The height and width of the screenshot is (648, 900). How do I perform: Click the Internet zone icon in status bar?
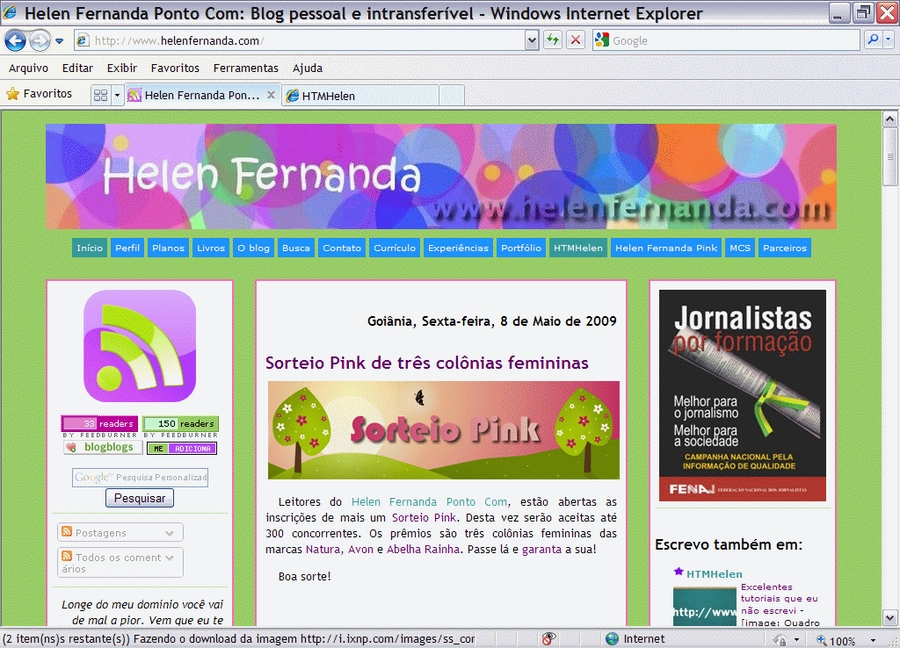tap(611, 638)
